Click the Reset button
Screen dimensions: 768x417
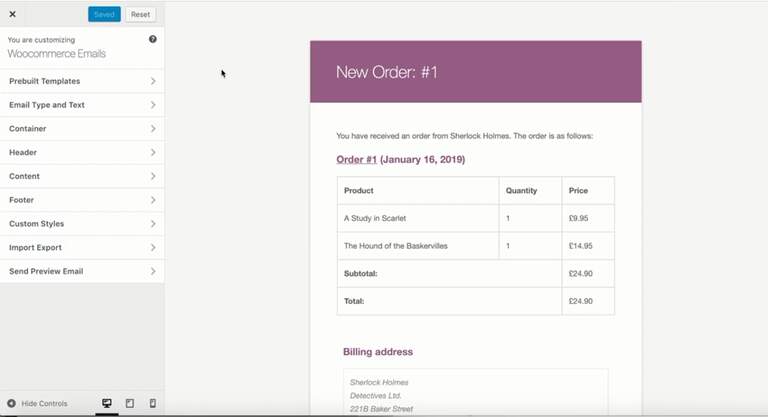tap(141, 14)
